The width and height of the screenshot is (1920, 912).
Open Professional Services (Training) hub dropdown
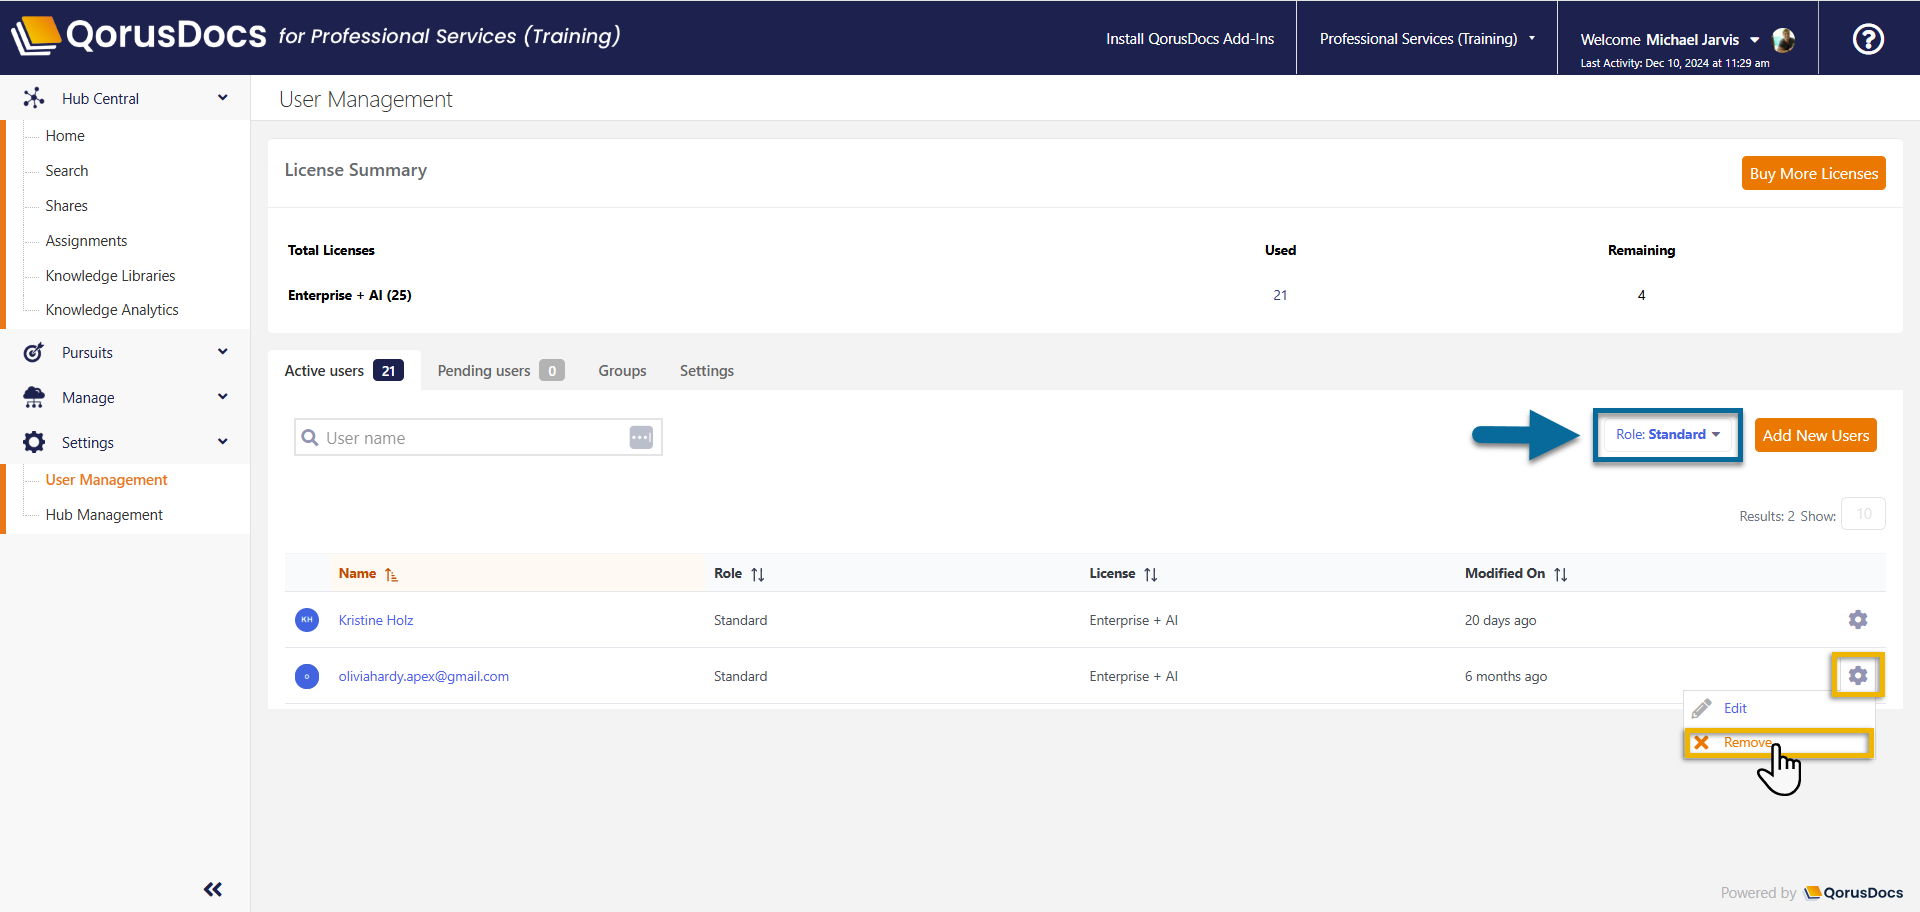click(x=1427, y=39)
